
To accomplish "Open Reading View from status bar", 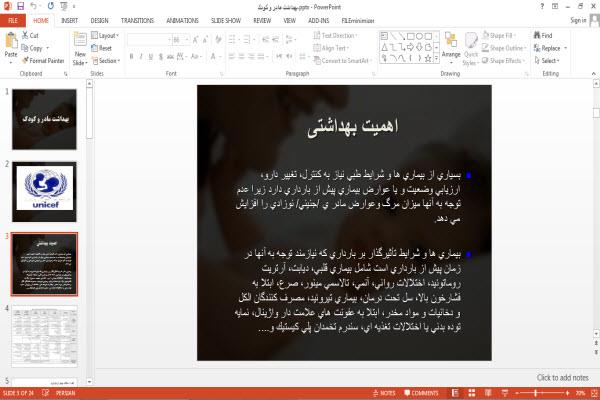I will click(x=488, y=393).
